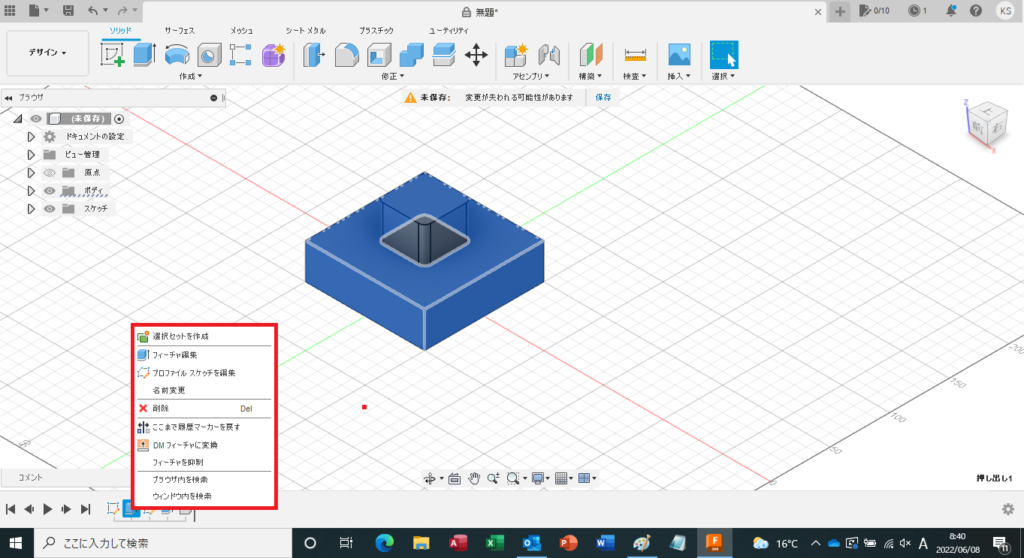
Task: Choose 選択セットを作成 in context menu
Action: (204, 336)
